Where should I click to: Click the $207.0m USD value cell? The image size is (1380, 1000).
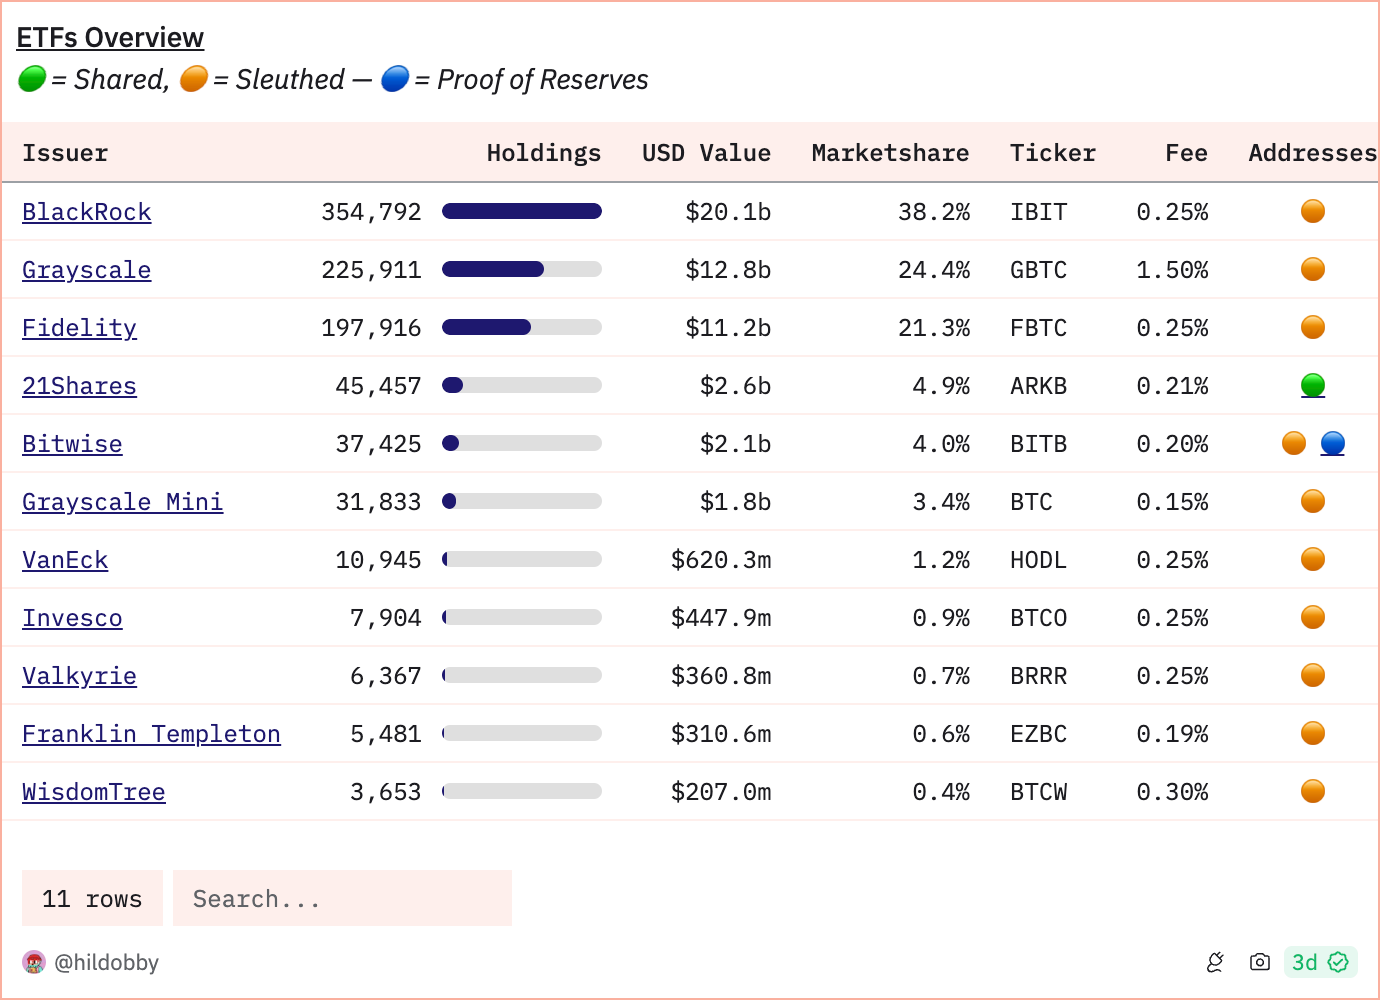click(721, 792)
